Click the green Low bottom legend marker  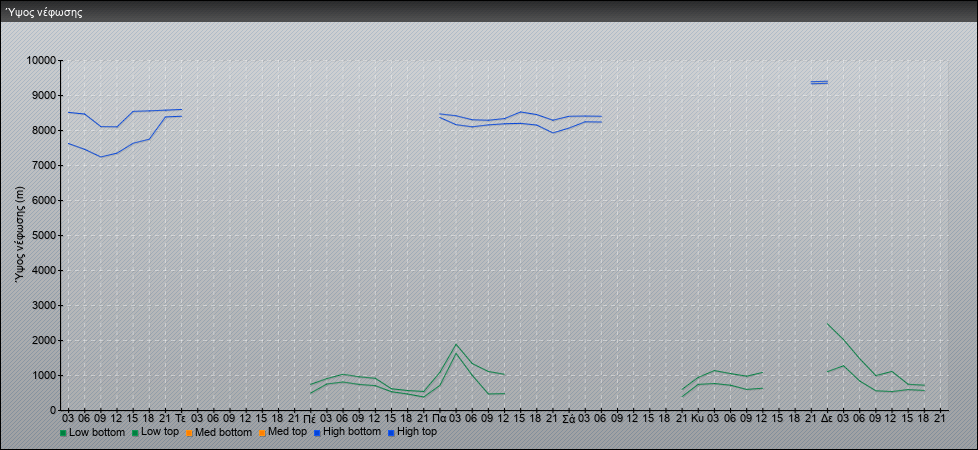[x=64, y=433]
